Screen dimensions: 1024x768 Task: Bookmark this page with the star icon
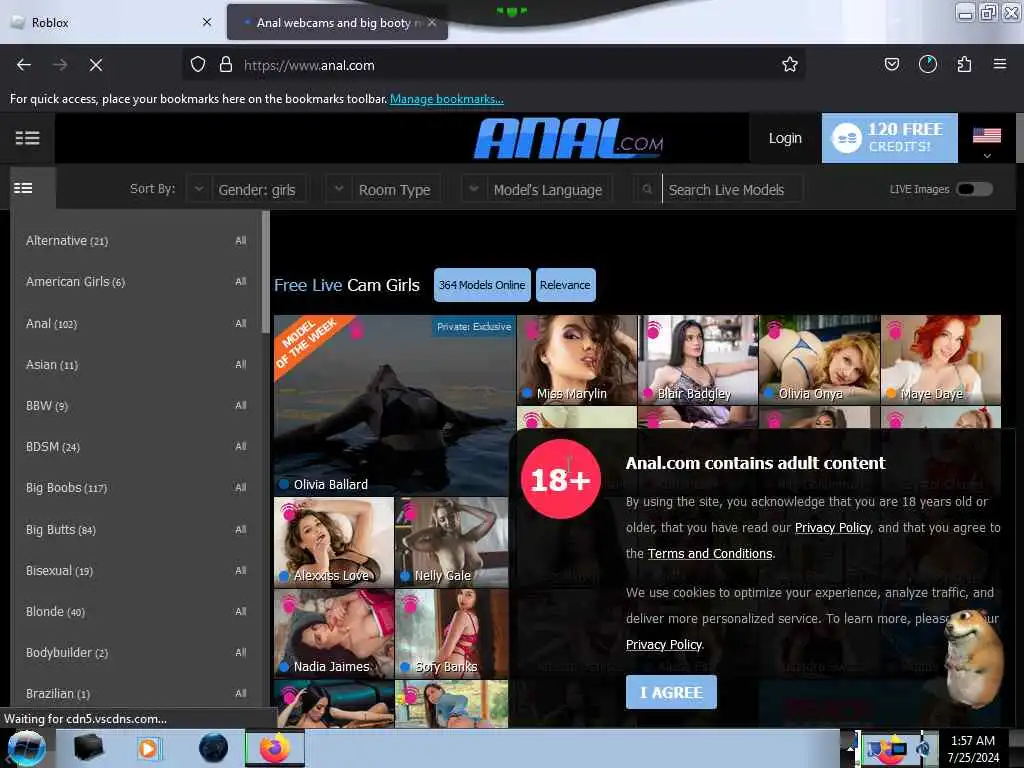(x=790, y=65)
